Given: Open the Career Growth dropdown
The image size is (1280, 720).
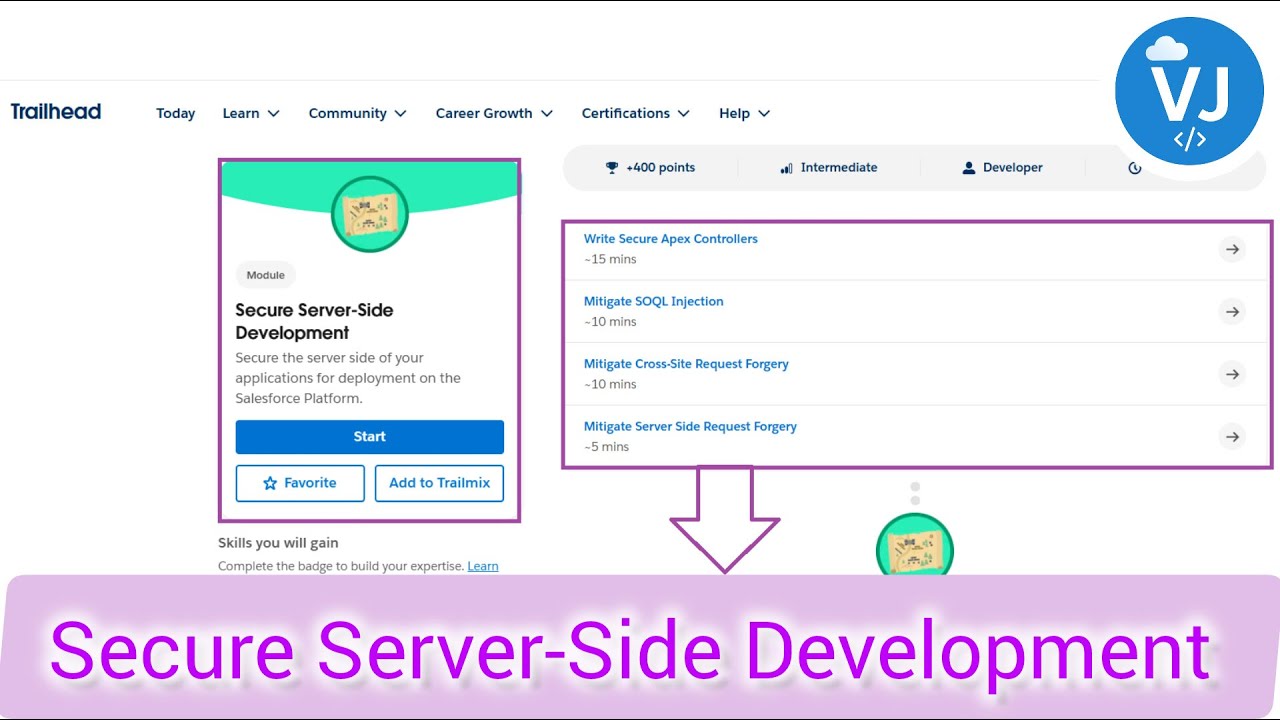Looking at the screenshot, I should coord(494,113).
